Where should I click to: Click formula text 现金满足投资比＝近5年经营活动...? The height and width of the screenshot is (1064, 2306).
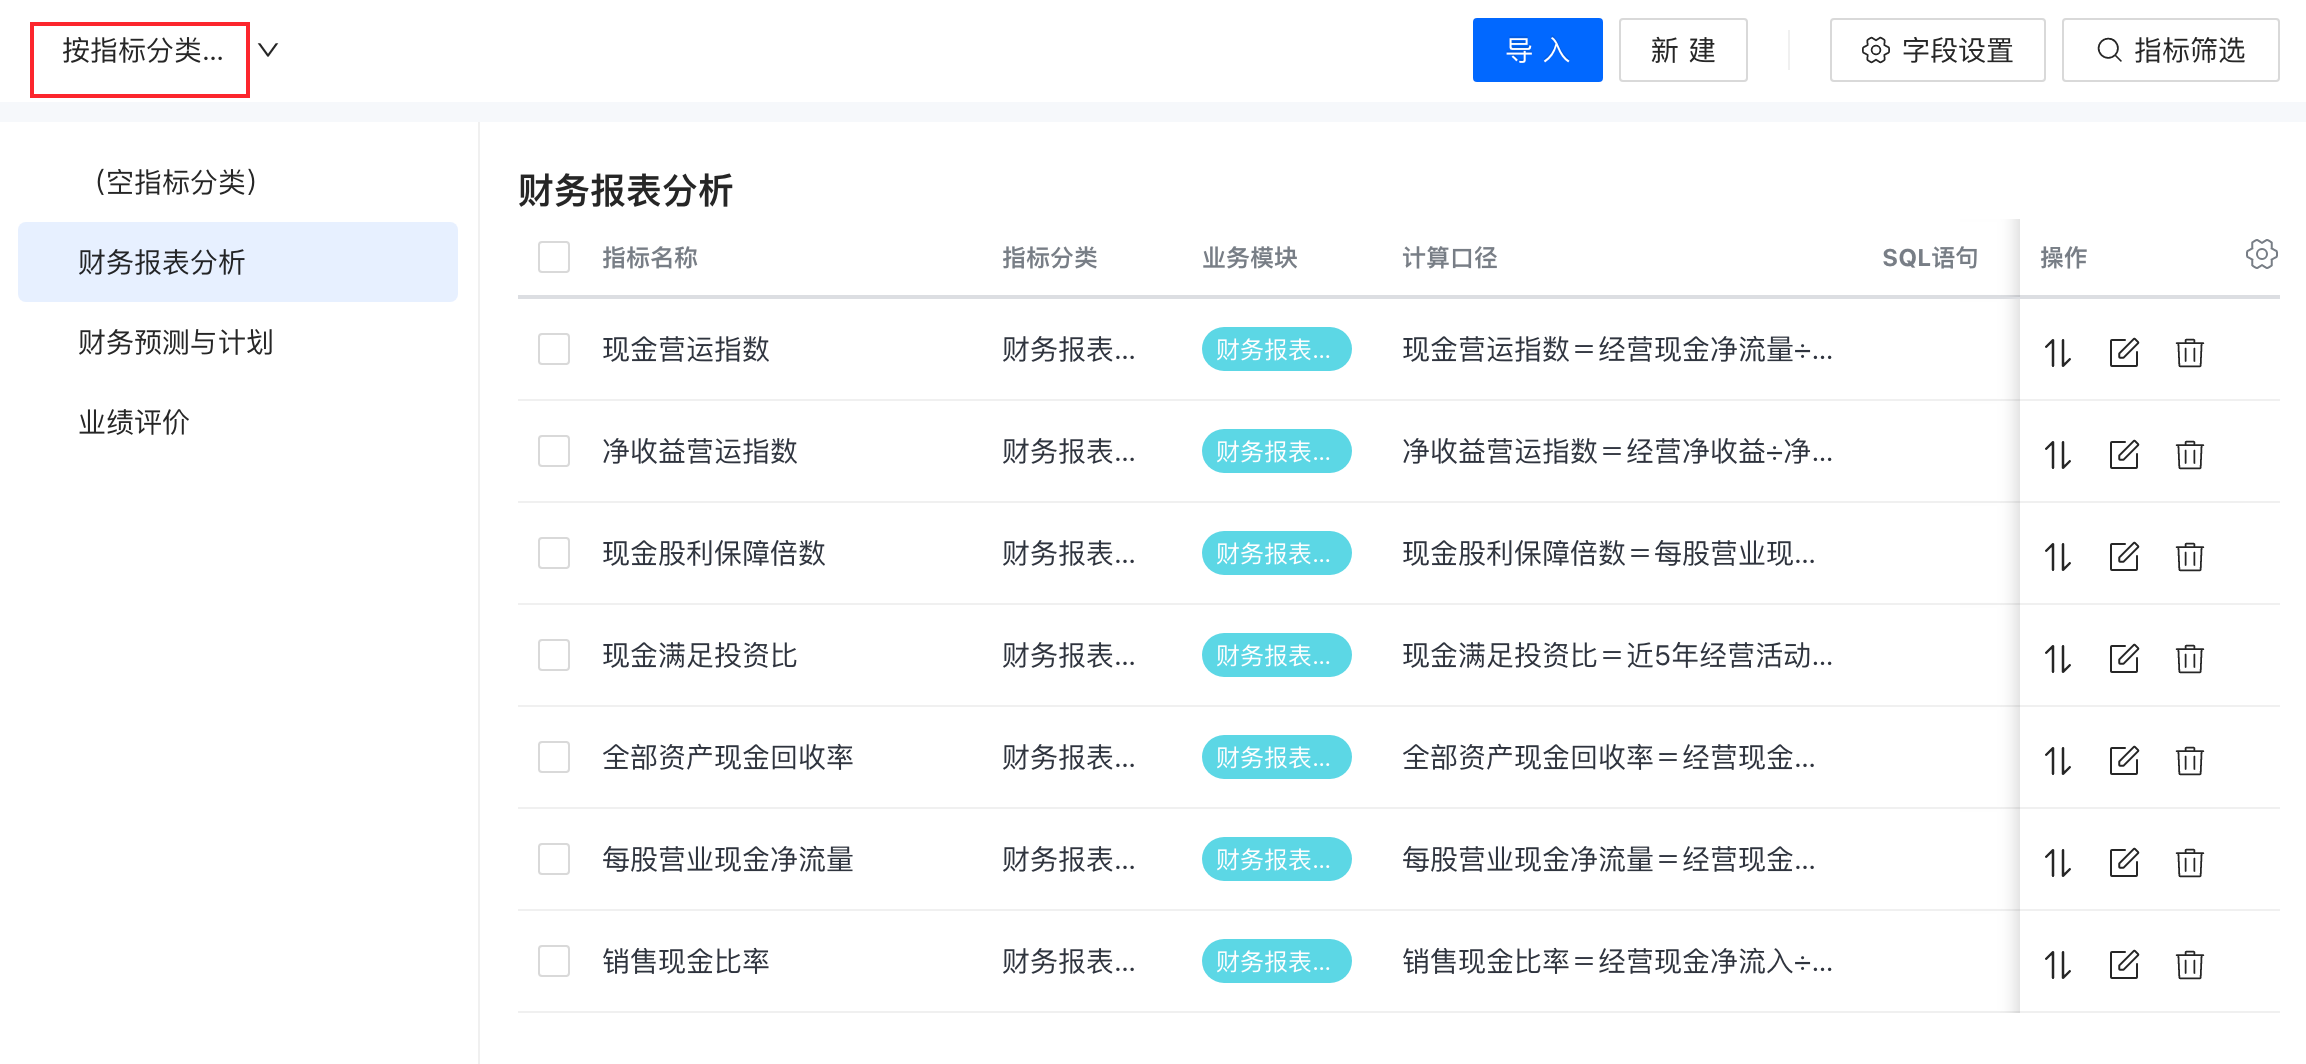pyautogui.click(x=1617, y=655)
